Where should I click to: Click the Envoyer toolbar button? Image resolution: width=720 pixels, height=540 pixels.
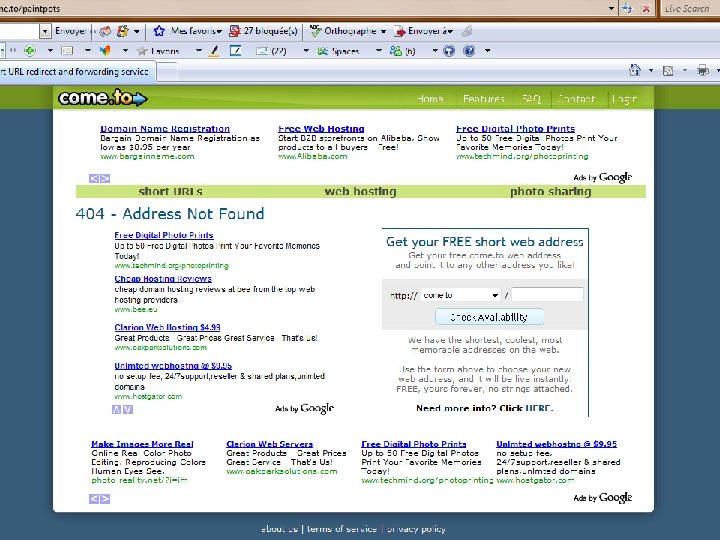pyautogui.click(x=71, y=31)
